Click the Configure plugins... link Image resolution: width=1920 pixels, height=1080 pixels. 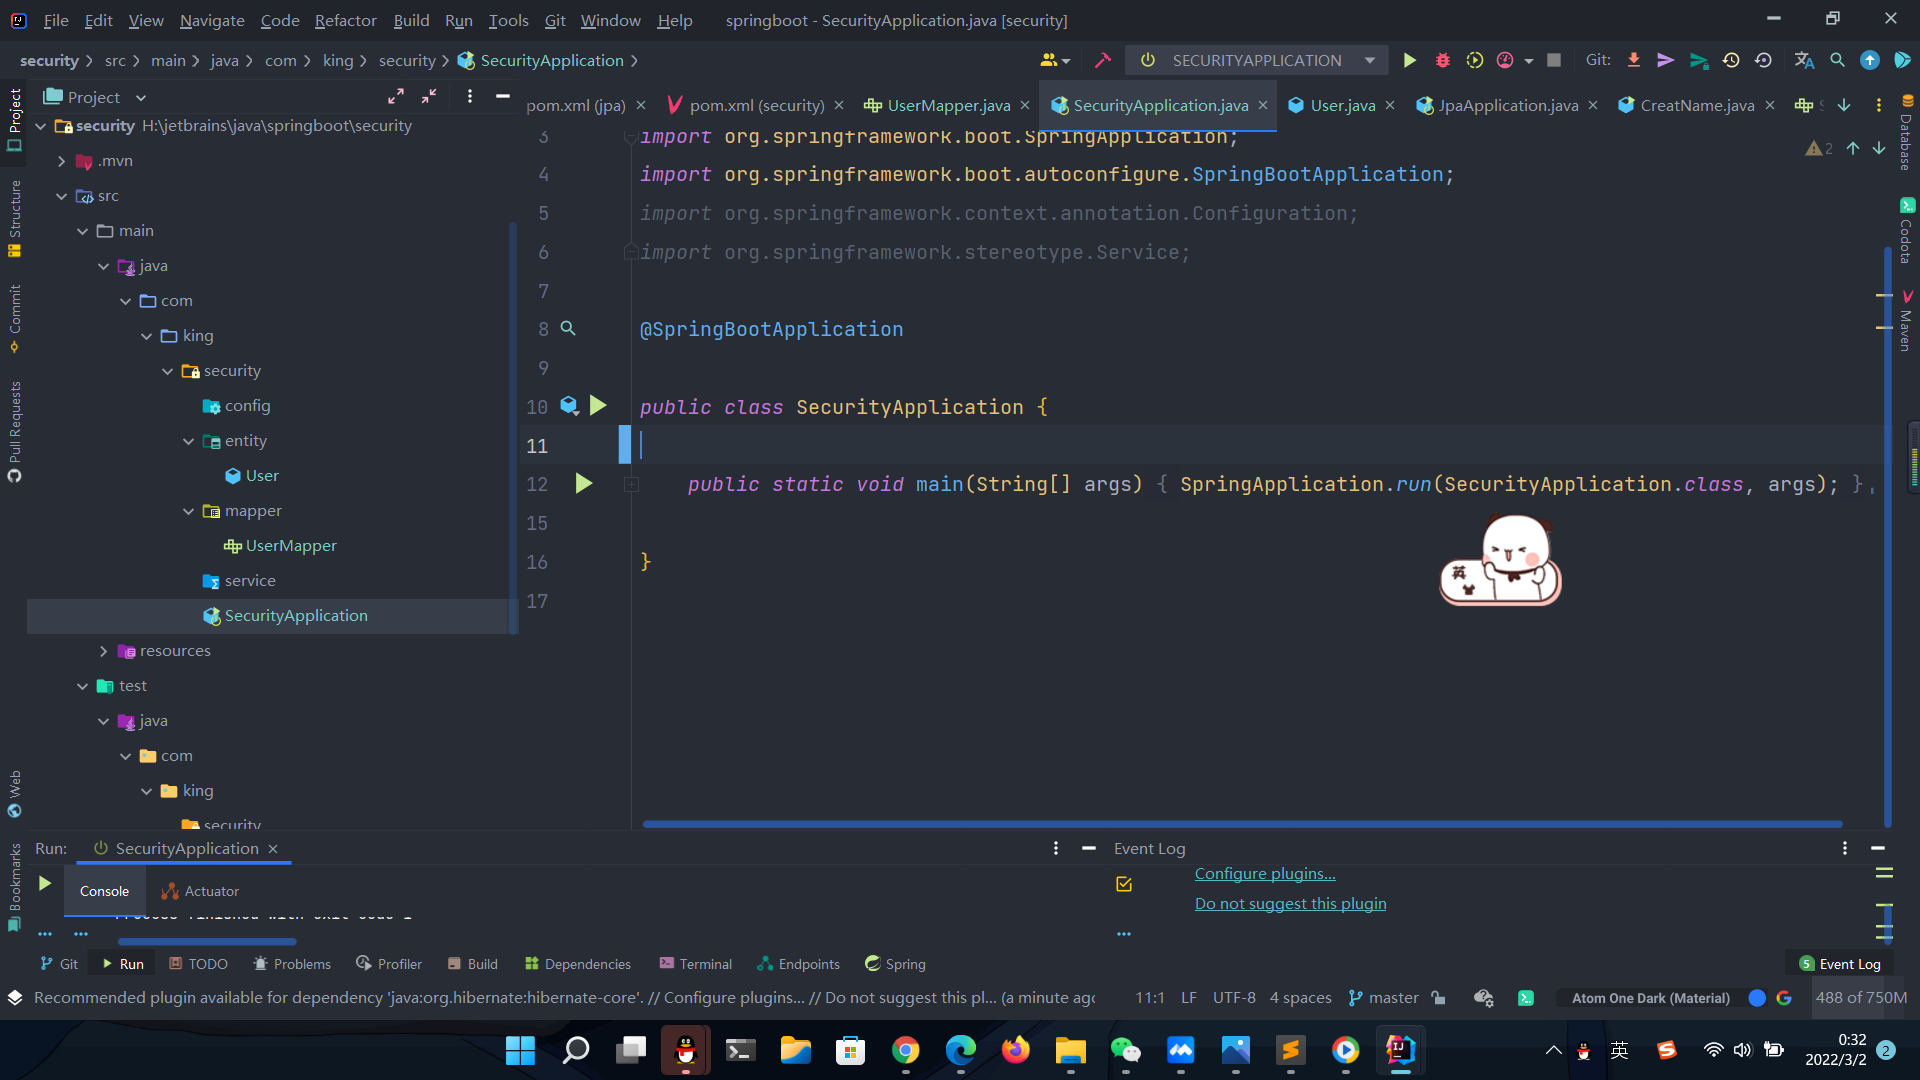[x=1265, y=873]
